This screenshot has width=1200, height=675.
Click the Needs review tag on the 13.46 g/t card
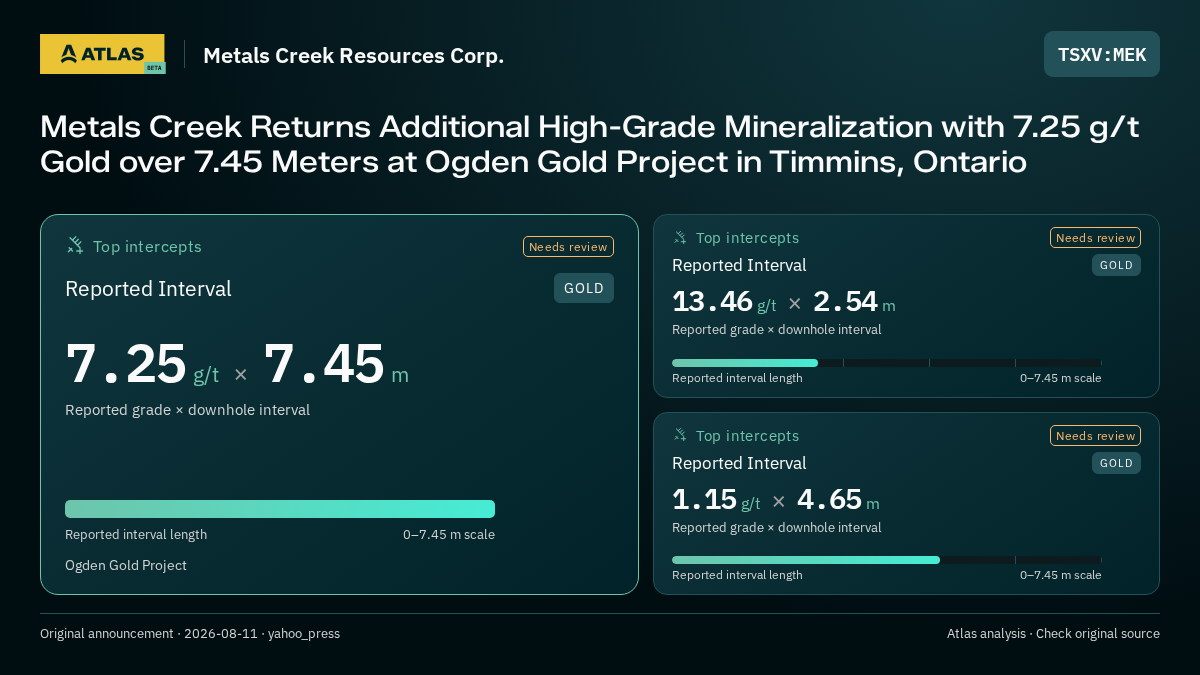(1095, 238)
